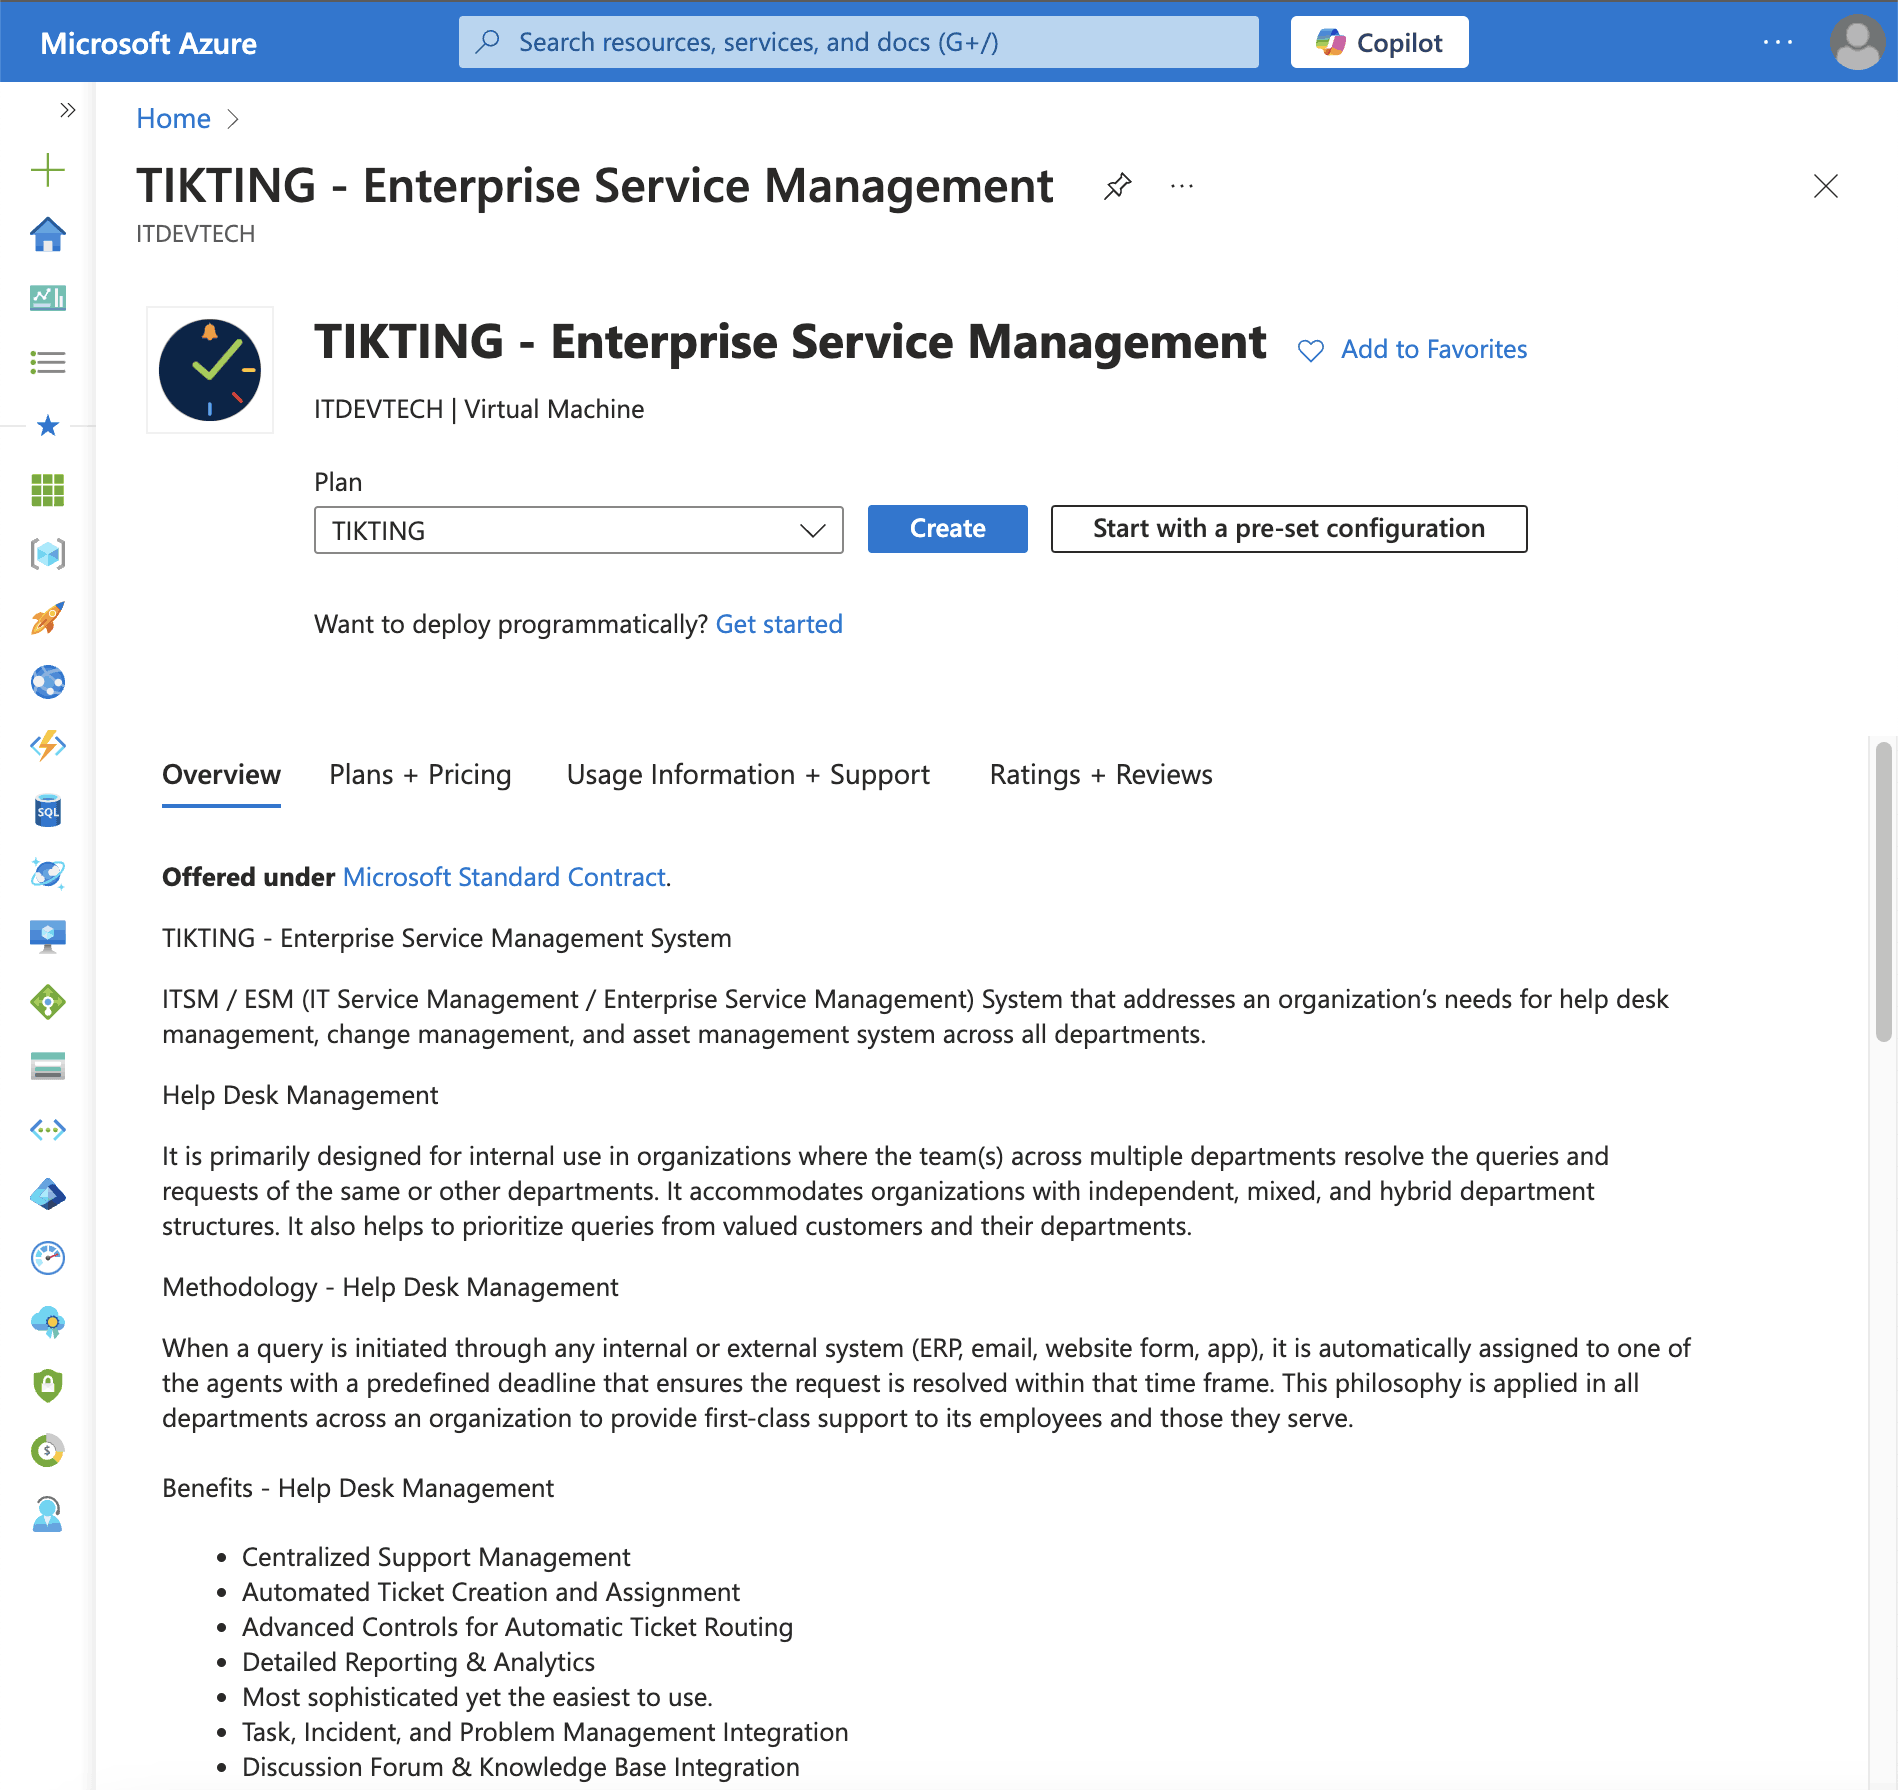Open Cost Management icon in sidebar
The height and width of the screenshot is (1790, 1898).
tap(47, 1450)
